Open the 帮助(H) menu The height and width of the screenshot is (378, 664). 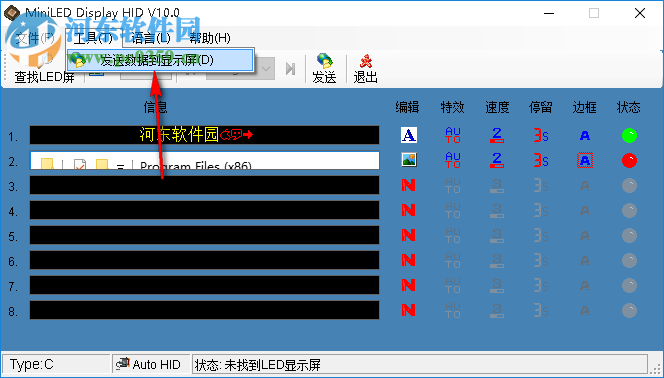point(210,38)
